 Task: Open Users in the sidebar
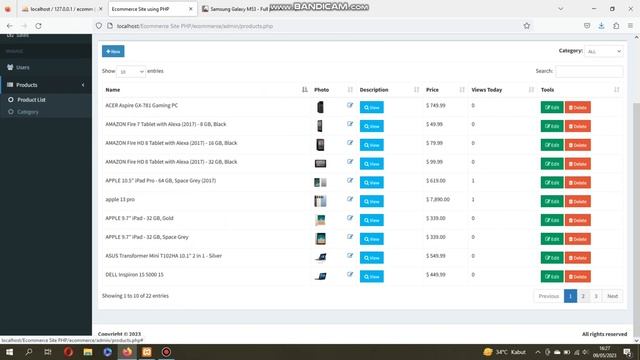[x=22, y=67]
